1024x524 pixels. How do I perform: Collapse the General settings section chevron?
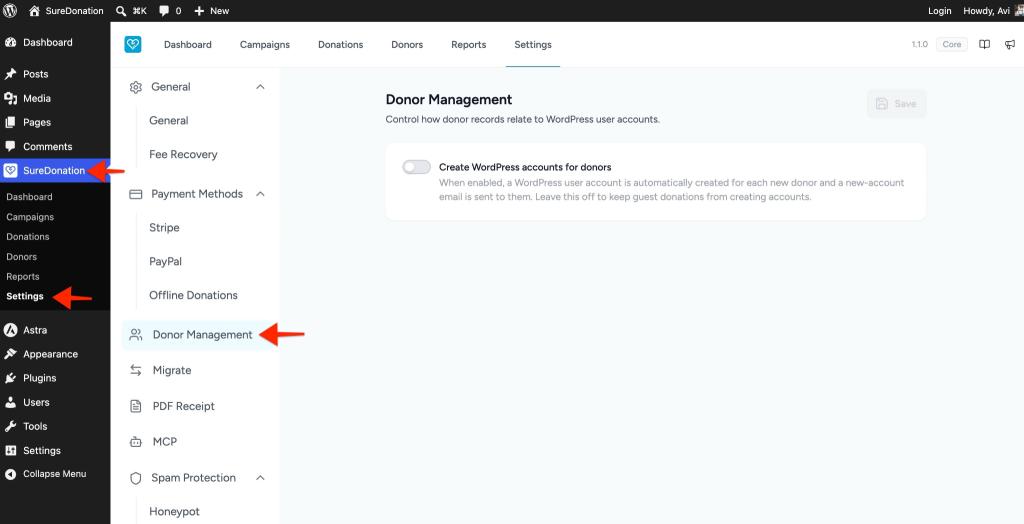click(260, 87)
